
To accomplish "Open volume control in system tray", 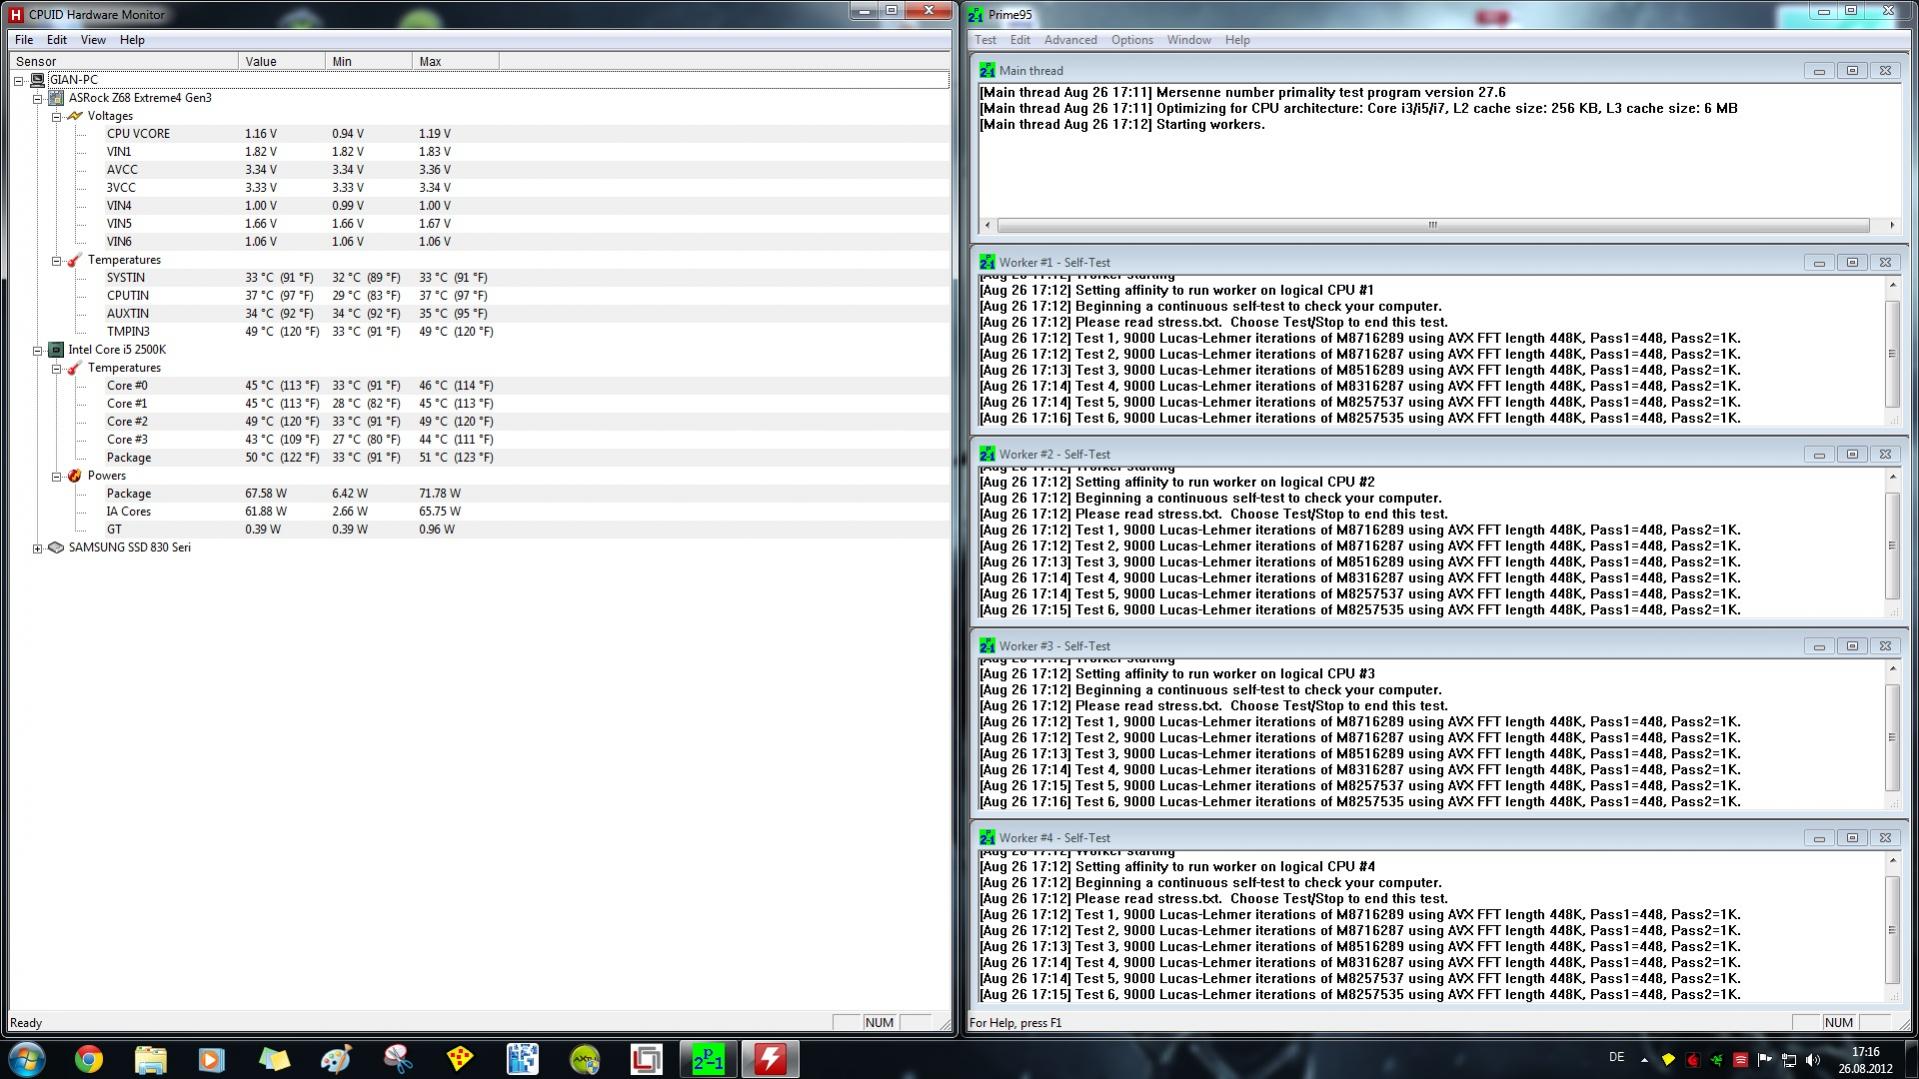I will pos(1813,1060).
